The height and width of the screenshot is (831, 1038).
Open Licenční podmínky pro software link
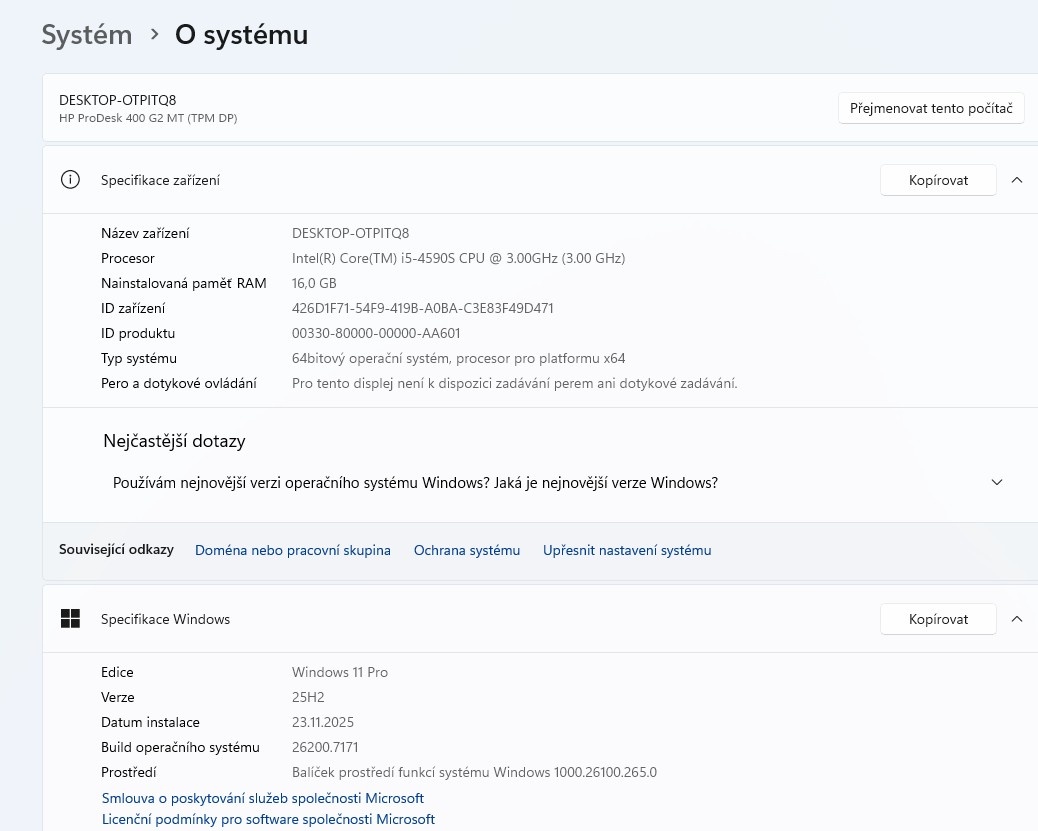pos(268,819)
